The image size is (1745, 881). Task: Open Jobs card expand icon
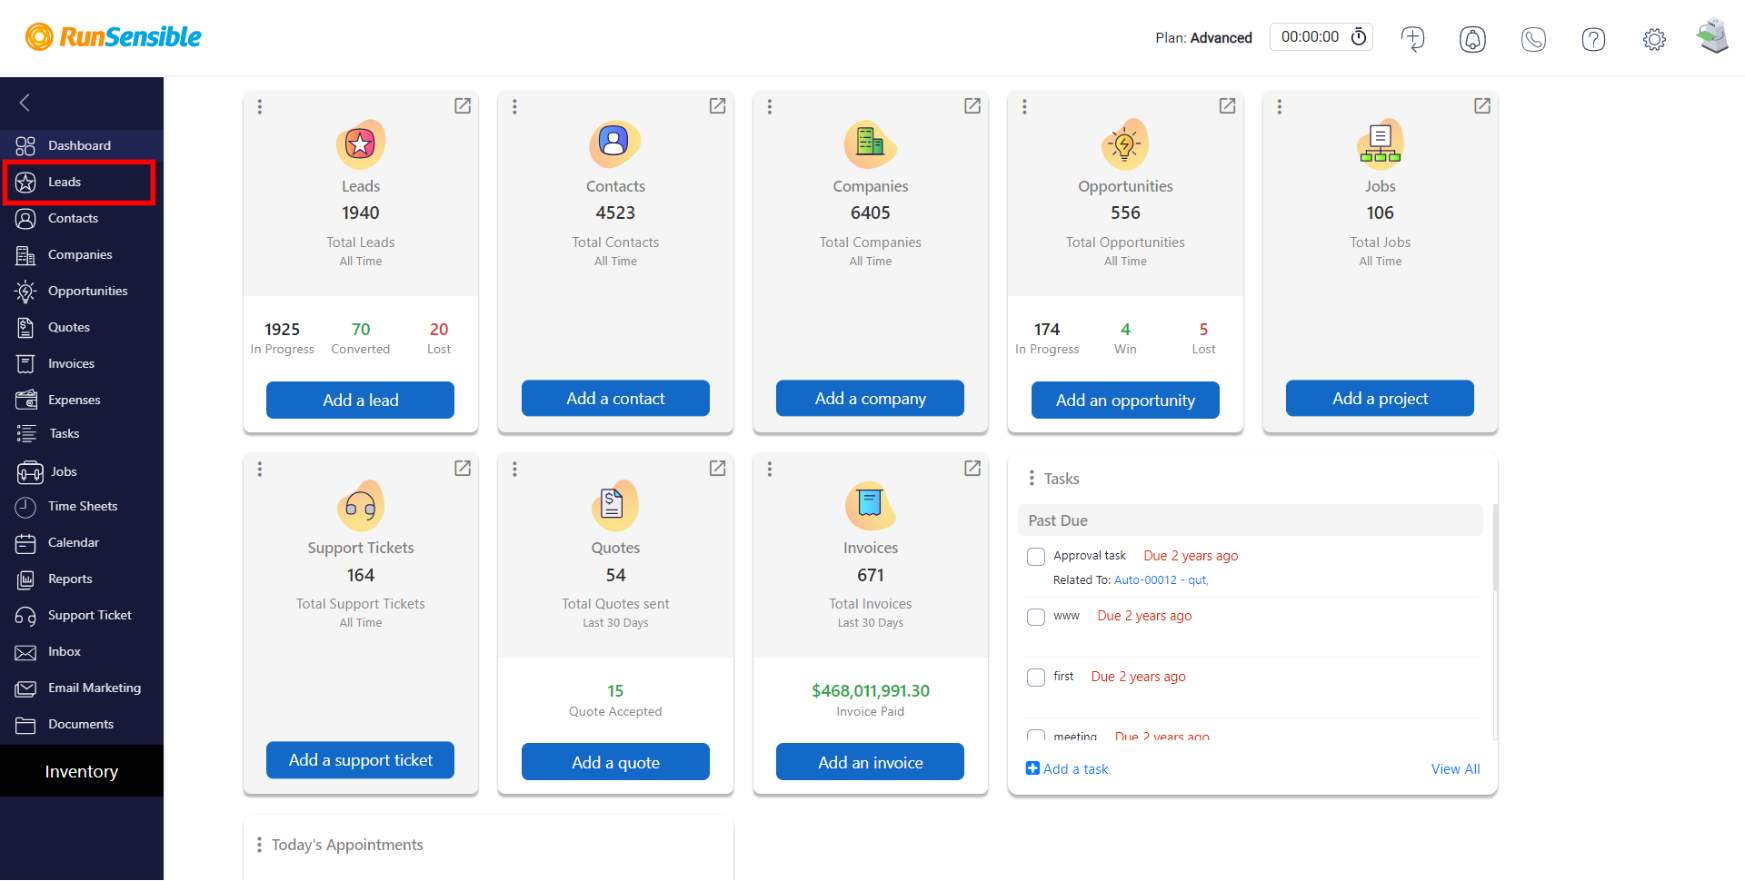pos(1482,106)
